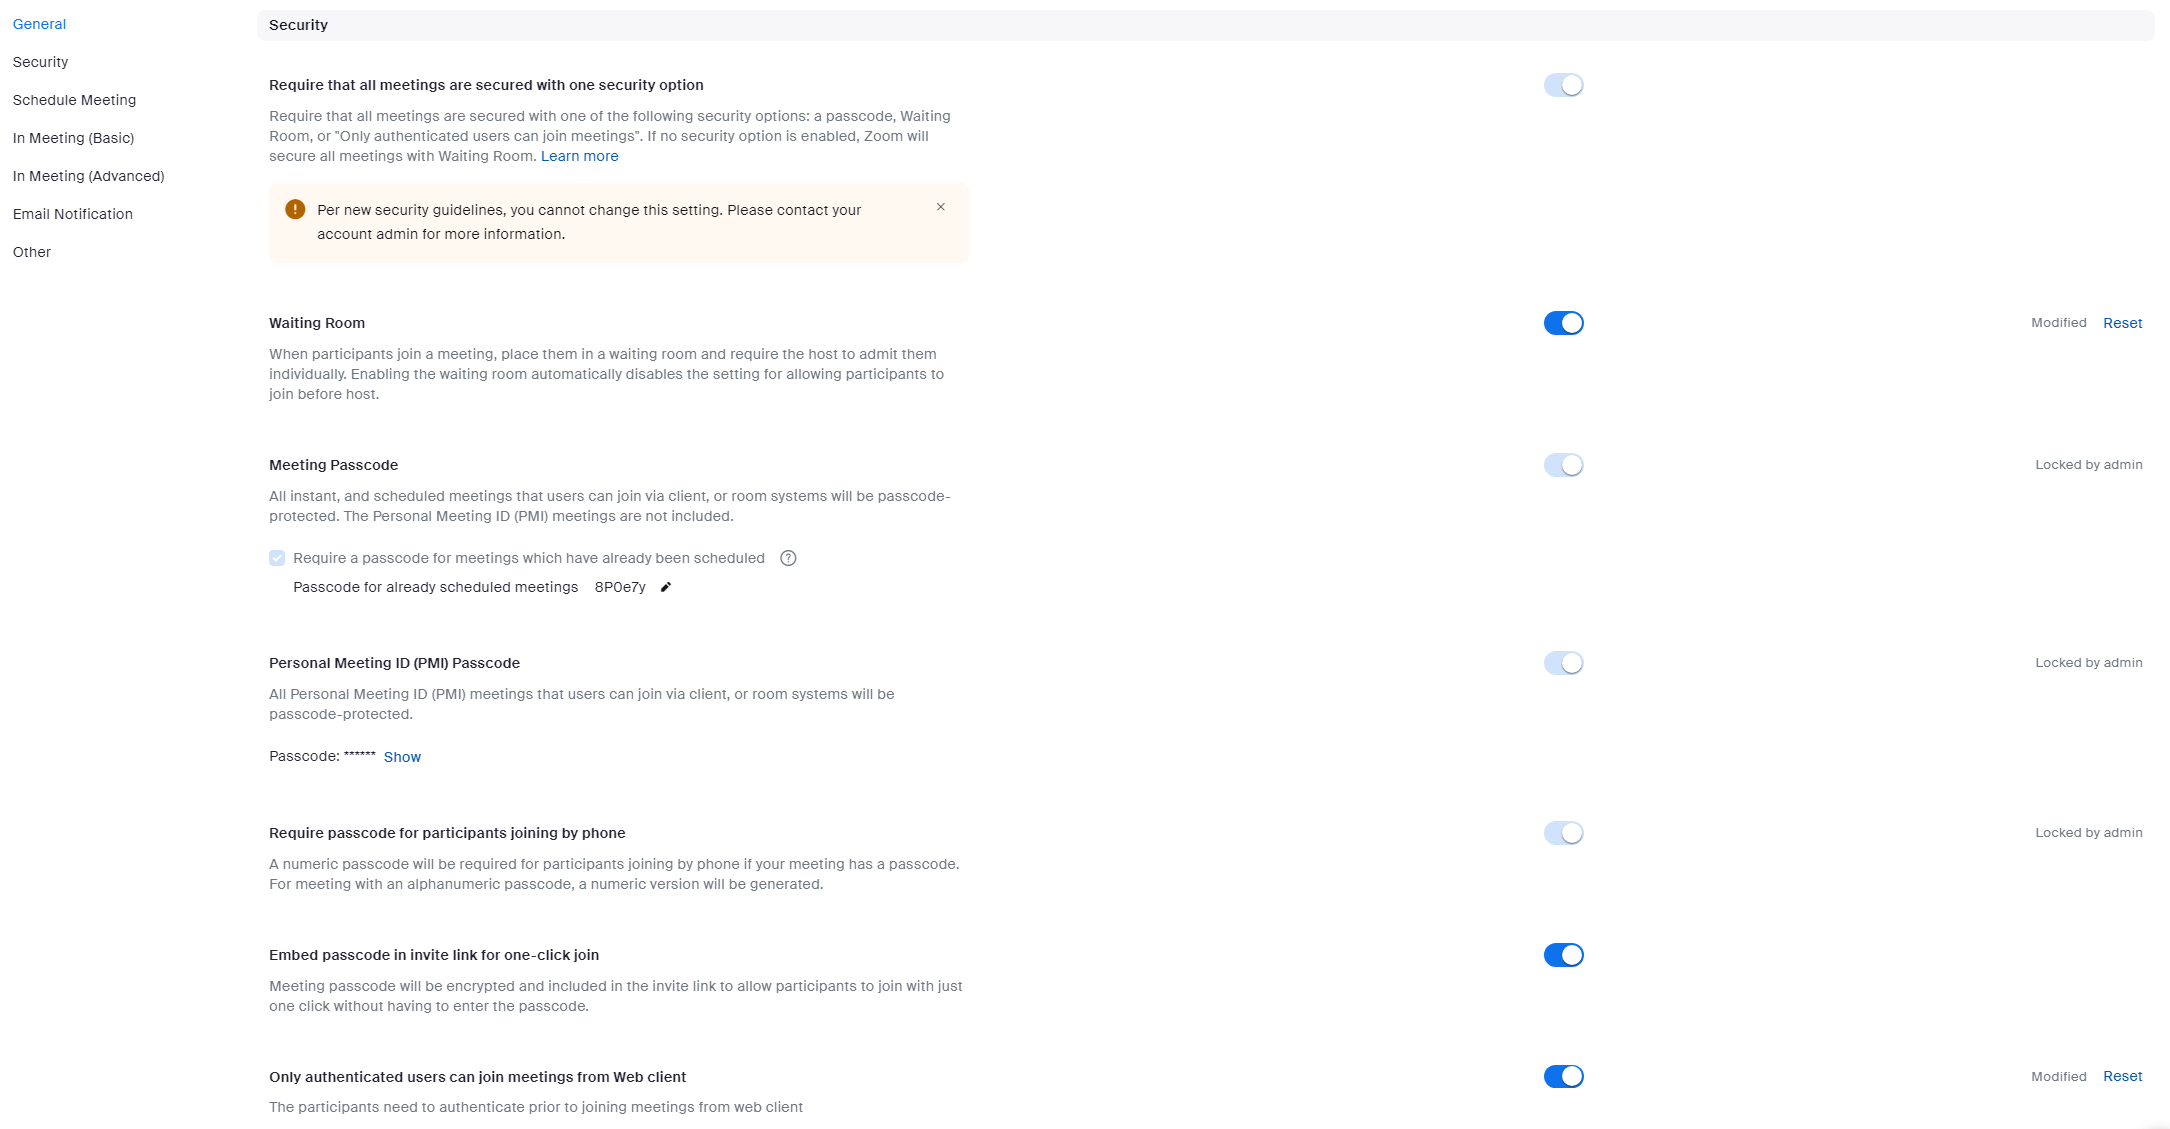2170x1129 pixels.
Task: Click the warning/alert icon in notification
Action: [293, 209]
